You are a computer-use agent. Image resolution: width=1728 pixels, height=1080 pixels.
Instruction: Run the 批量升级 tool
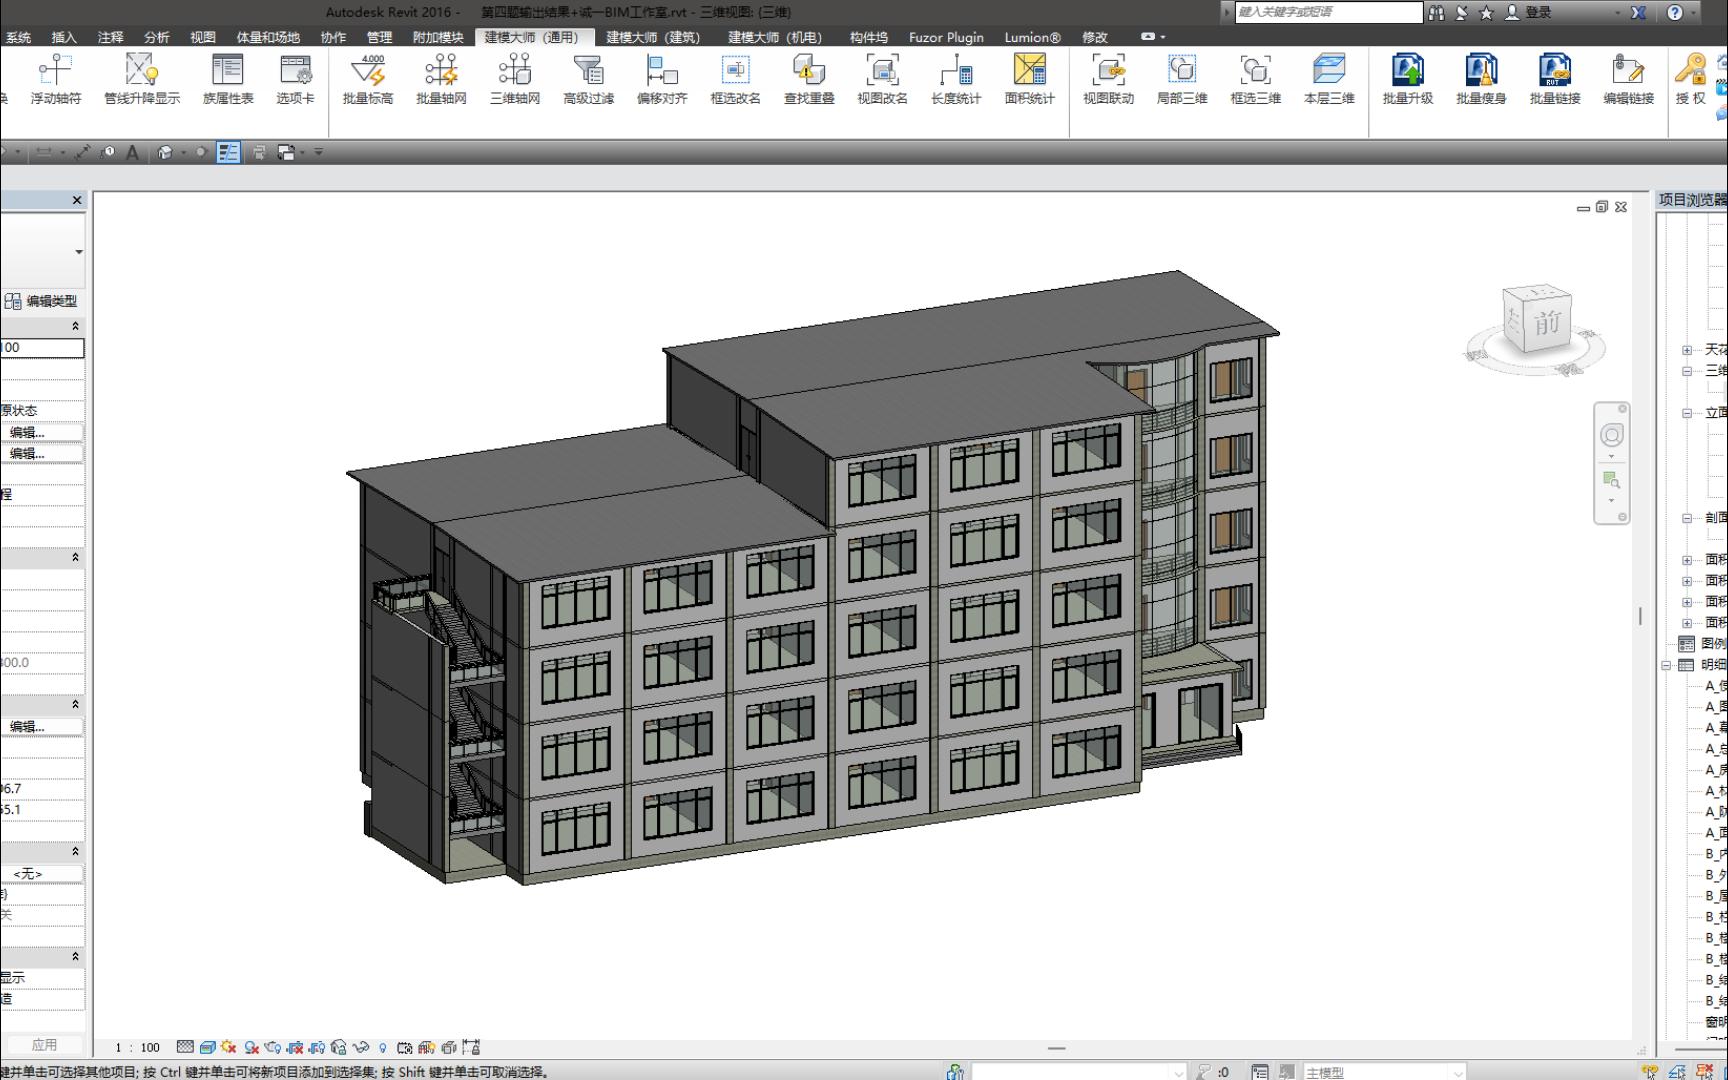coord(1408,79)
